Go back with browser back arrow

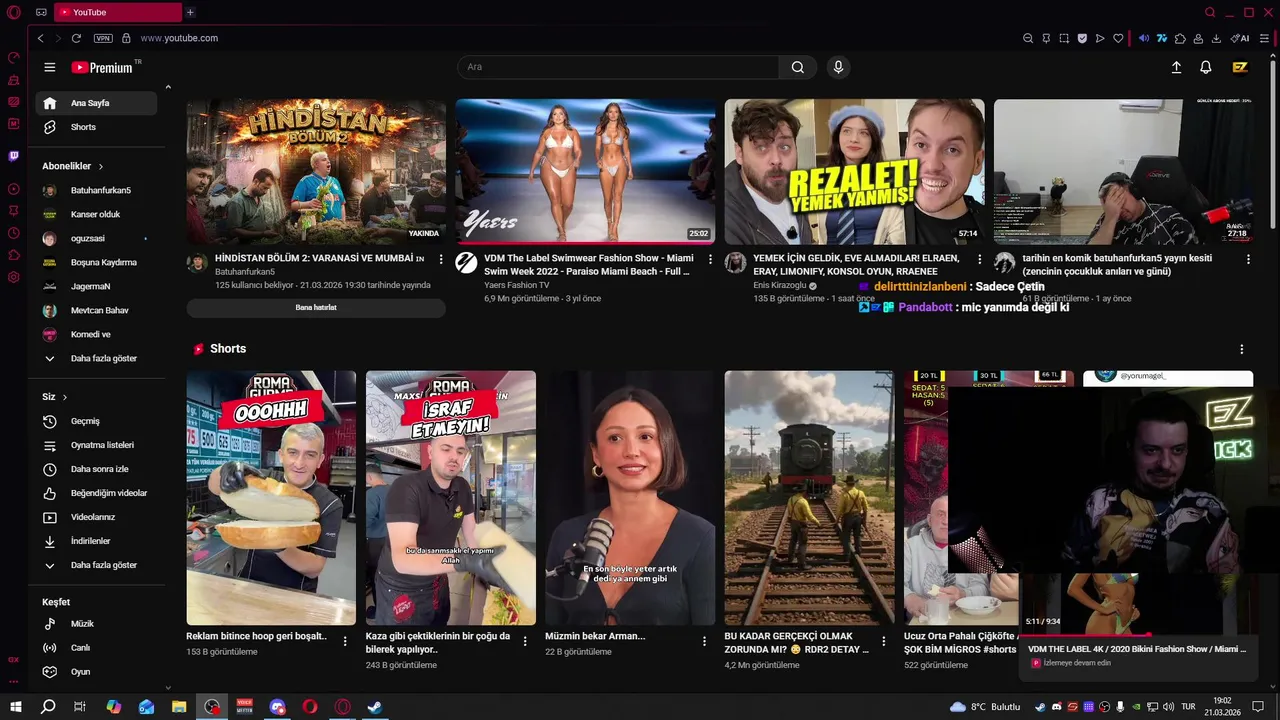[40, 38]
